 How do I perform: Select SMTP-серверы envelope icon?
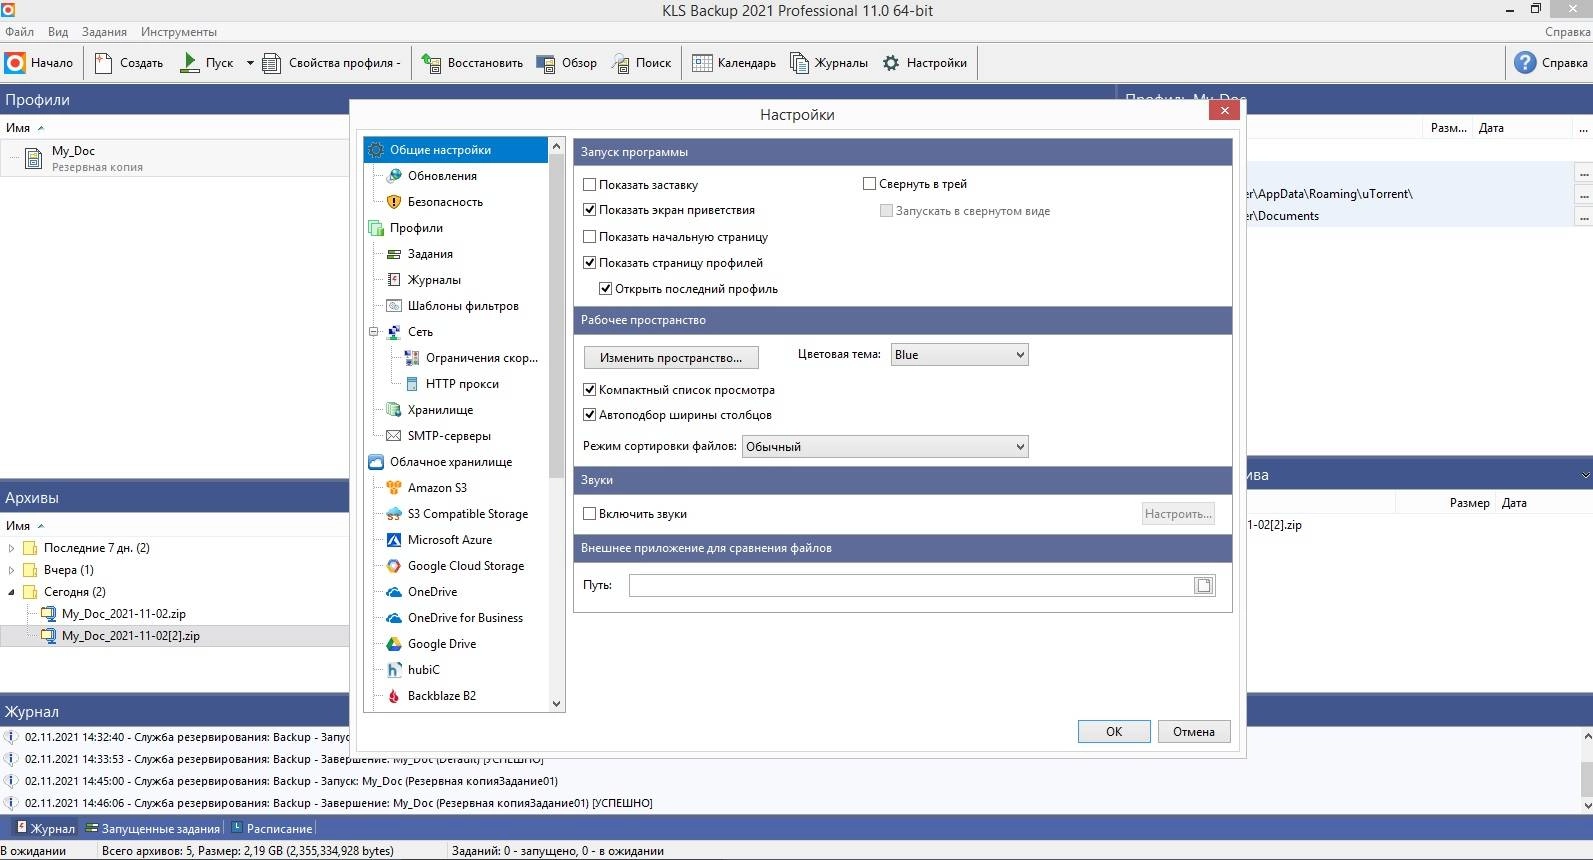(x=394, y=436)
